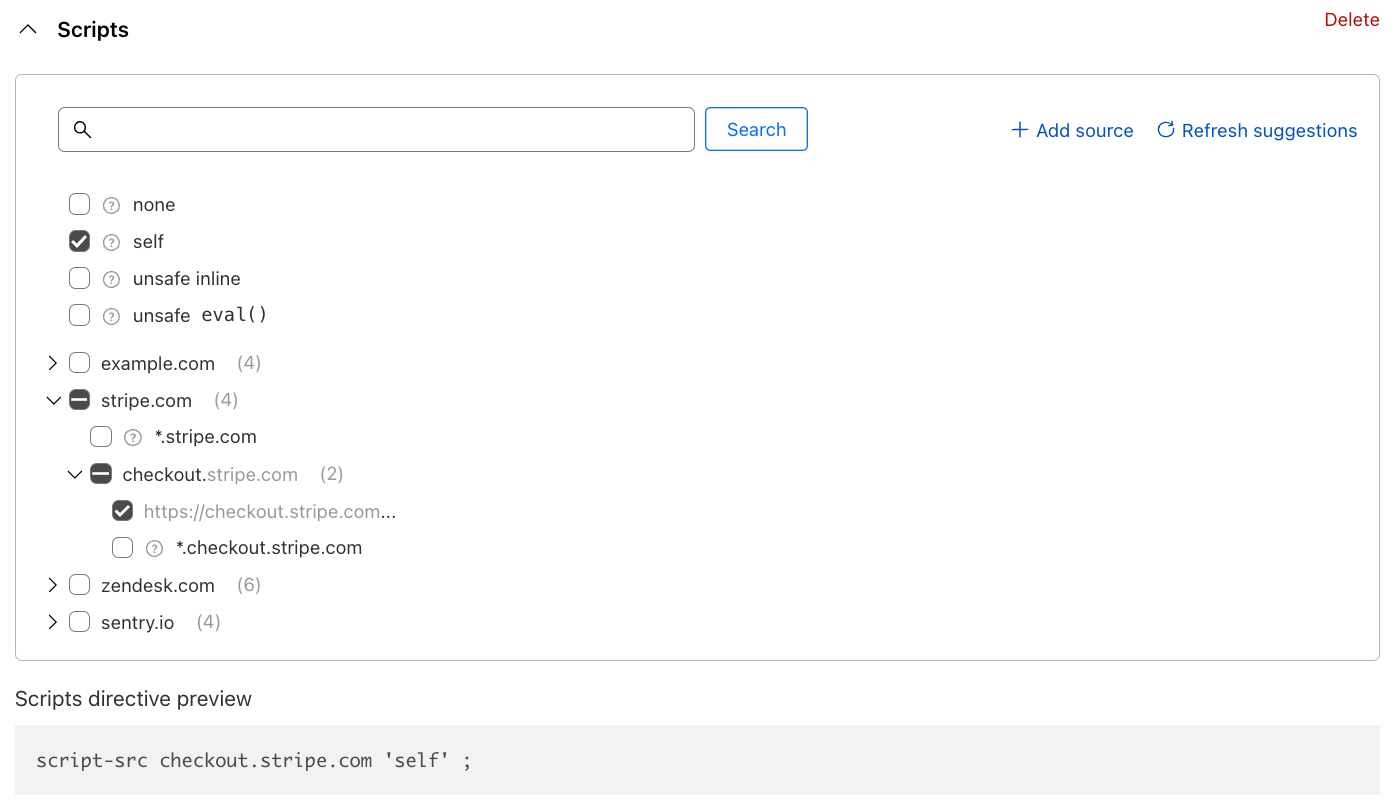Check the none checkbox

(80, 204)
